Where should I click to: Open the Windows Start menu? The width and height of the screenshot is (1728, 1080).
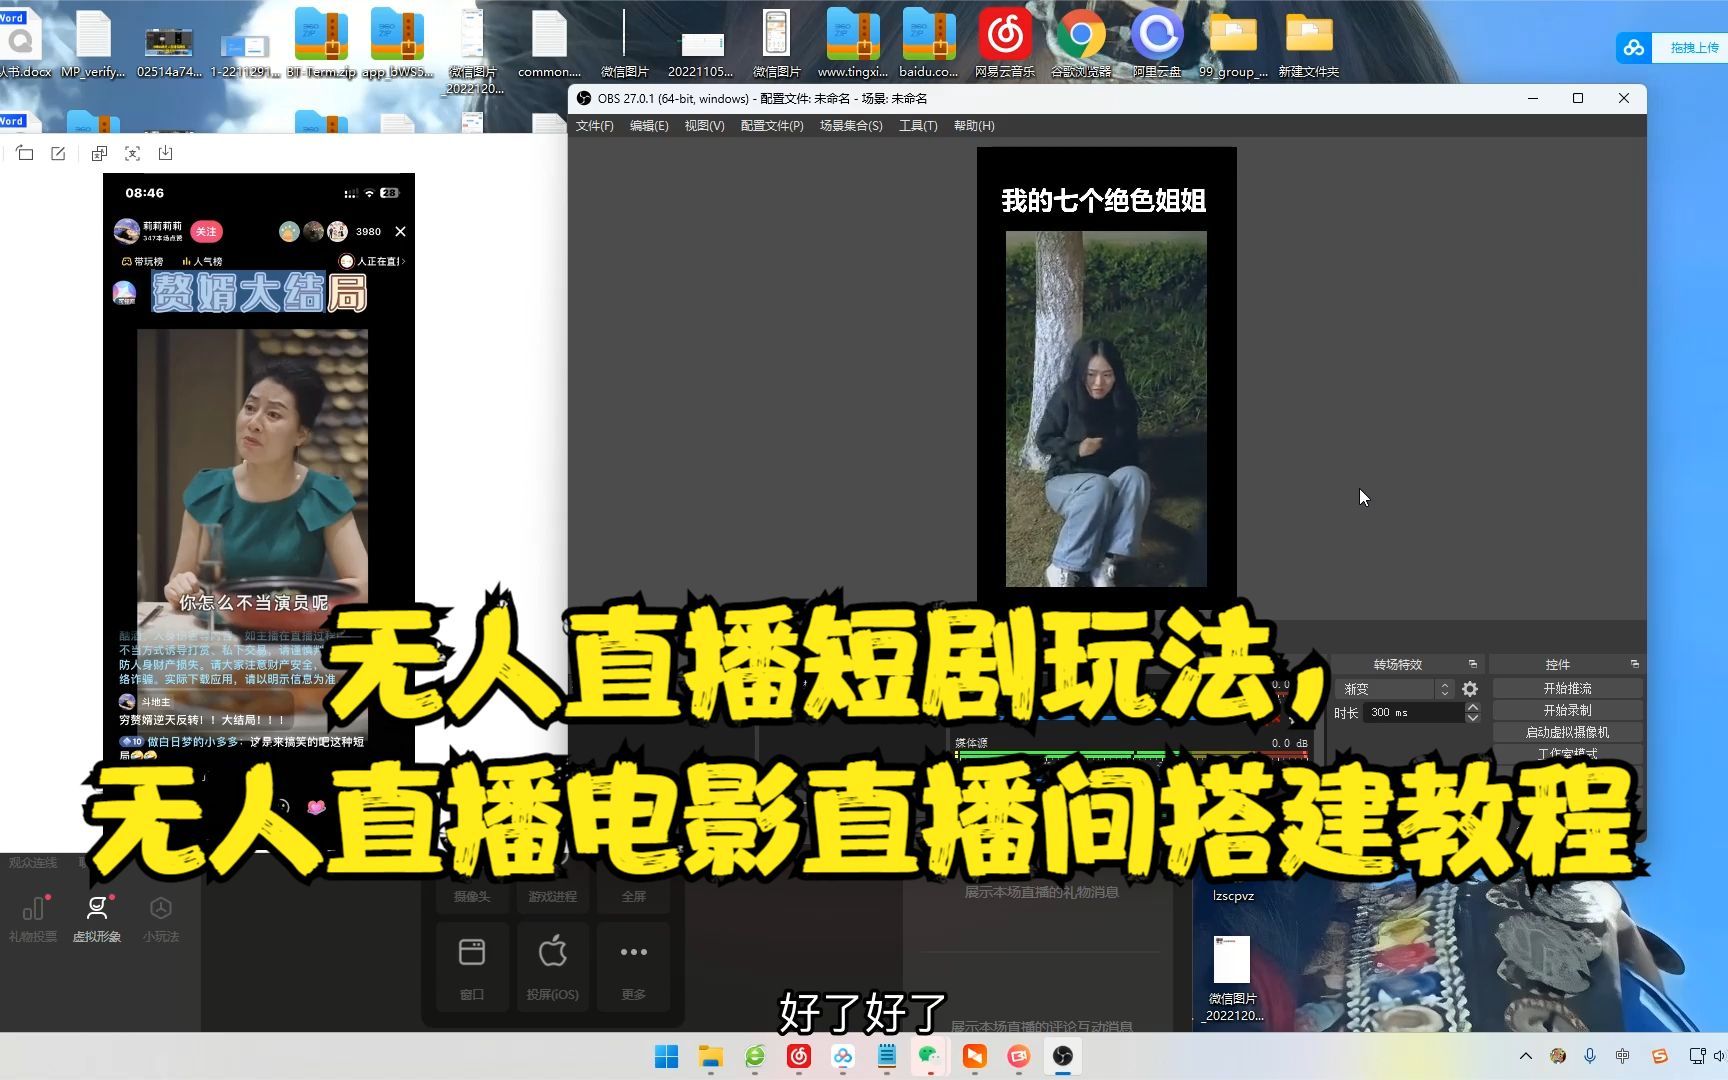point(666,1056)
